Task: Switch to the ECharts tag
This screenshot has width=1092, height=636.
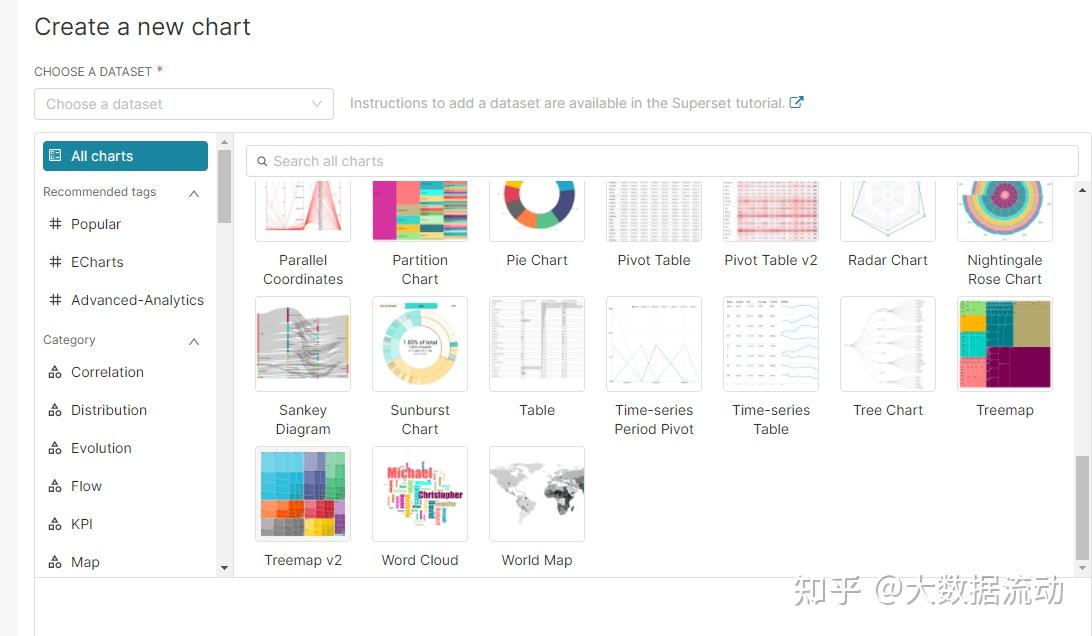Action: [x=95, y=262]
